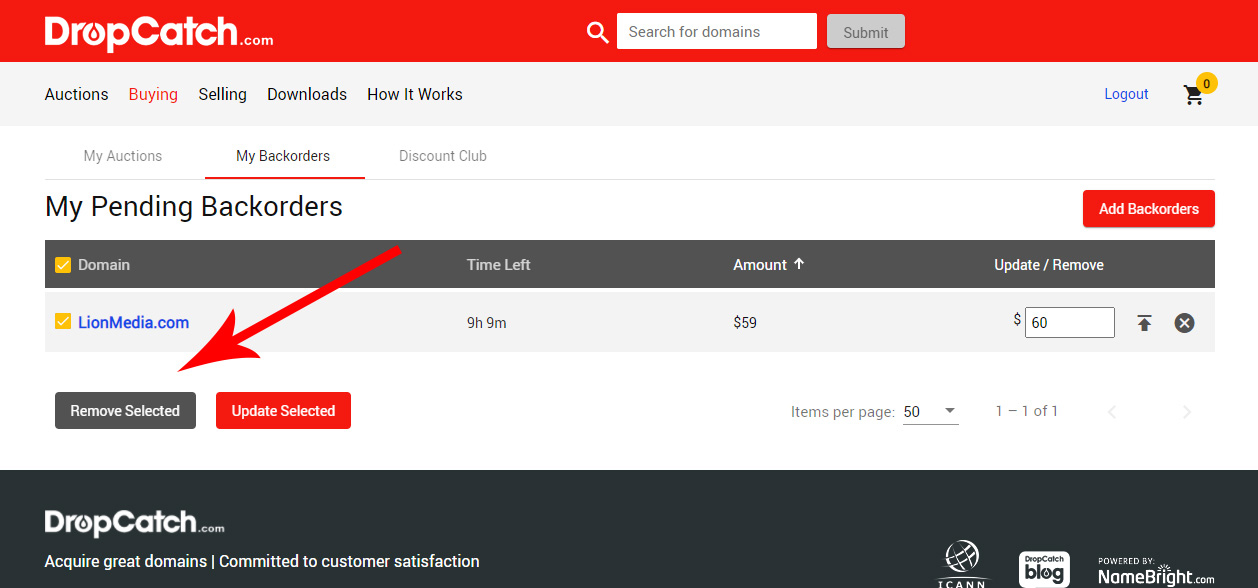1258x588 pixels.
Task: Click the Logout link
Action: [x=1126, y=94]
